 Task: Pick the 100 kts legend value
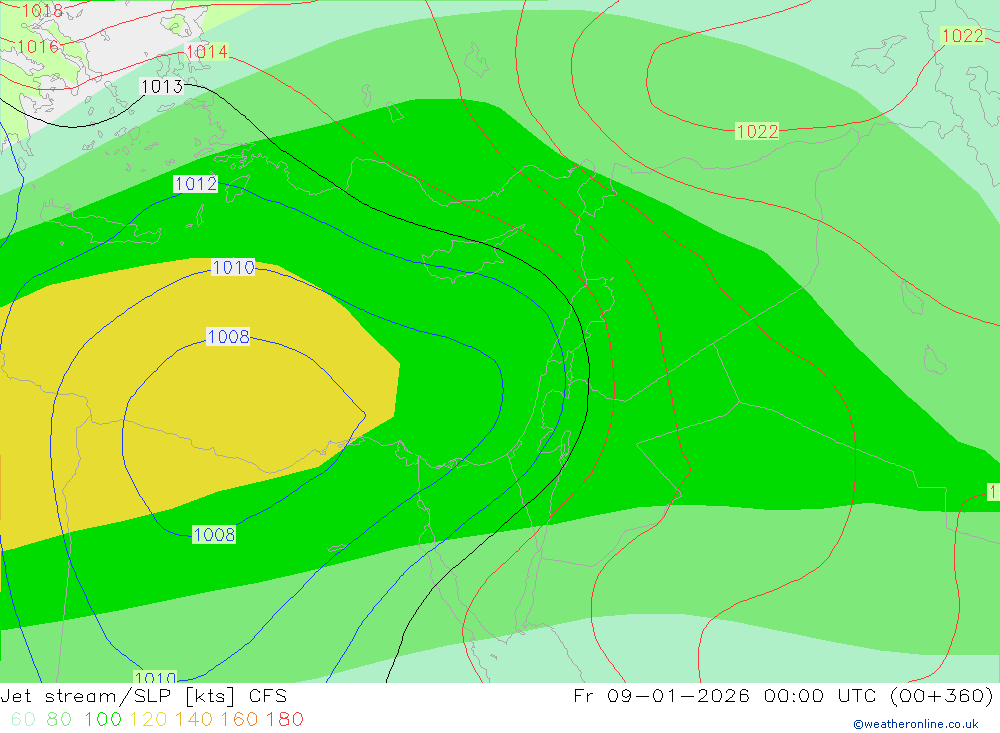tap(101, 719)
